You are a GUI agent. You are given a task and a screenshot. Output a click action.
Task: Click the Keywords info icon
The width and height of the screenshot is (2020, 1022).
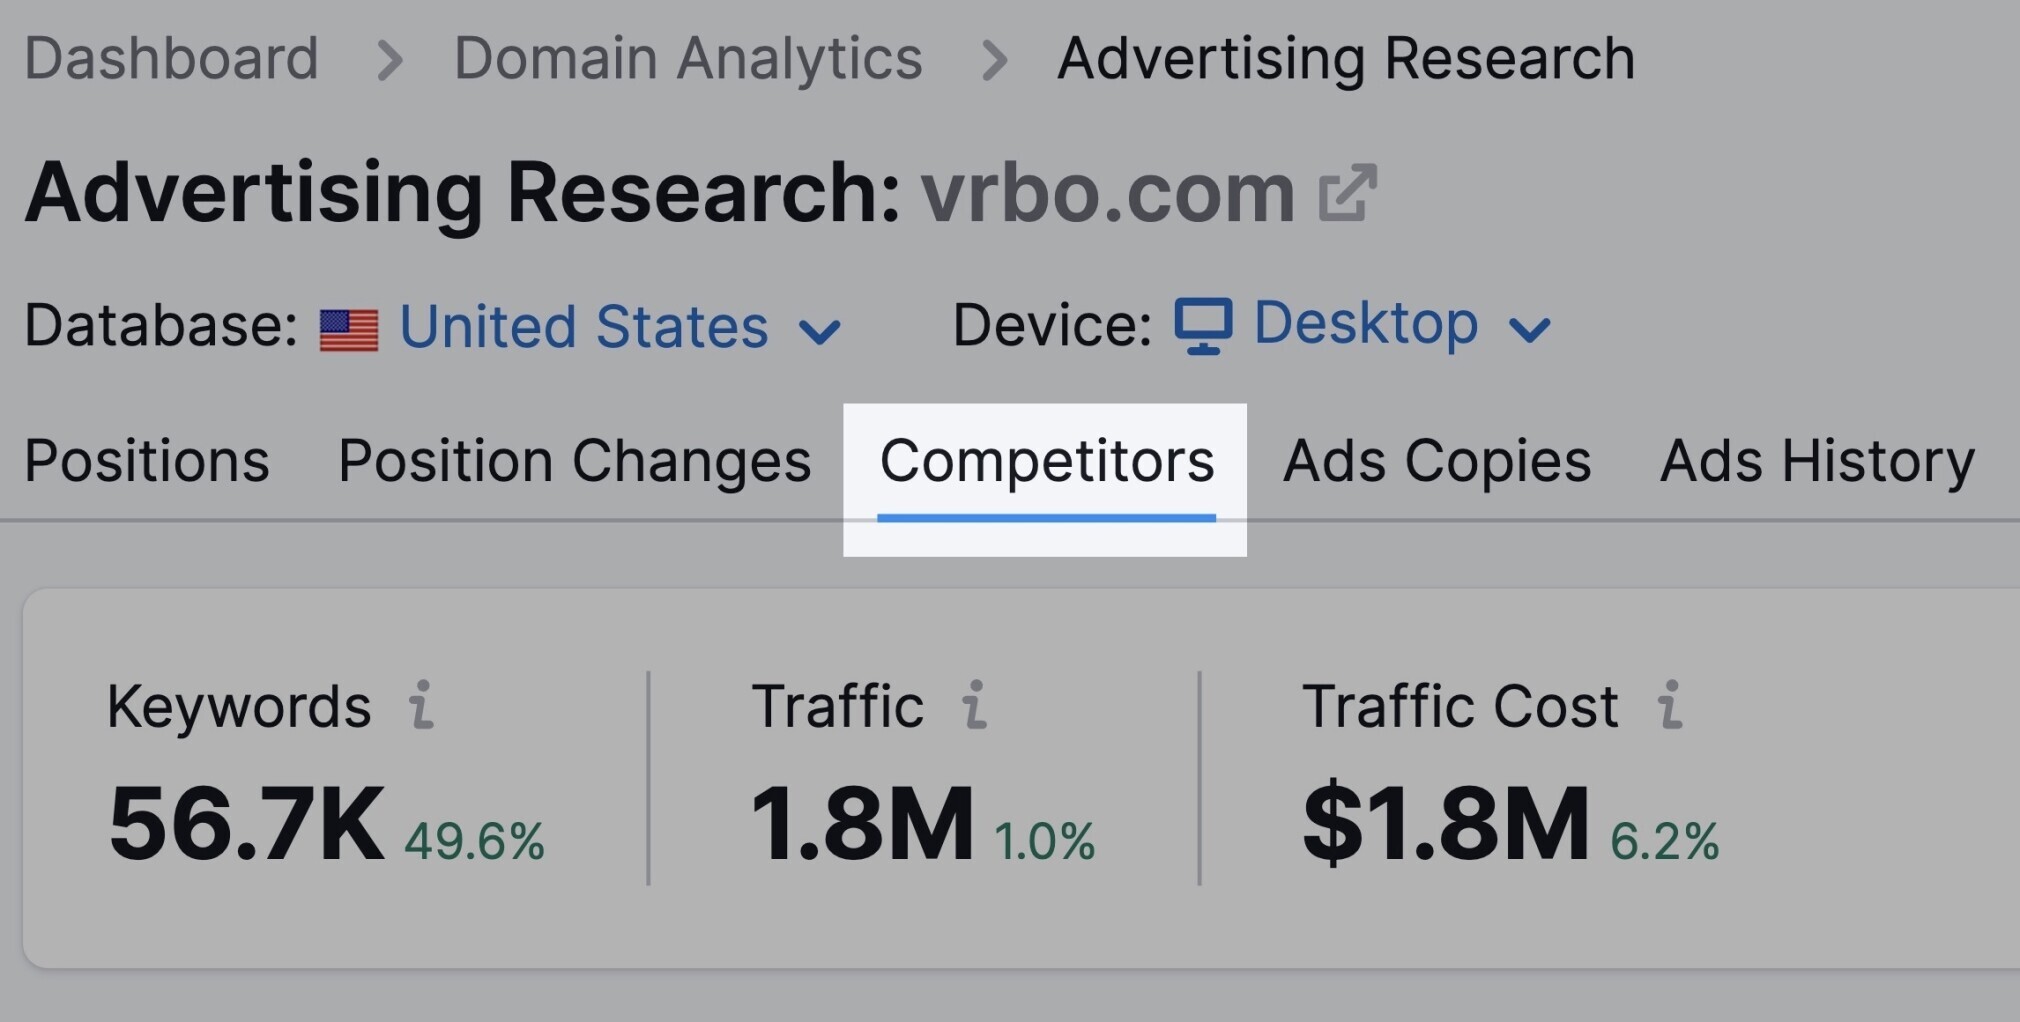pyautogui.click(x=422, y=705)
